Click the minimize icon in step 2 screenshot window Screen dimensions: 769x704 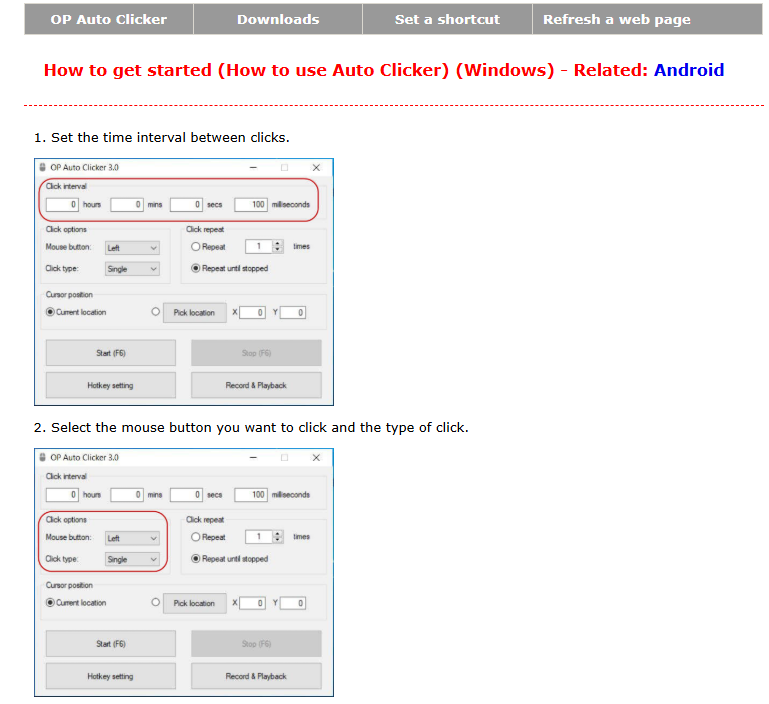click(253, 457)
